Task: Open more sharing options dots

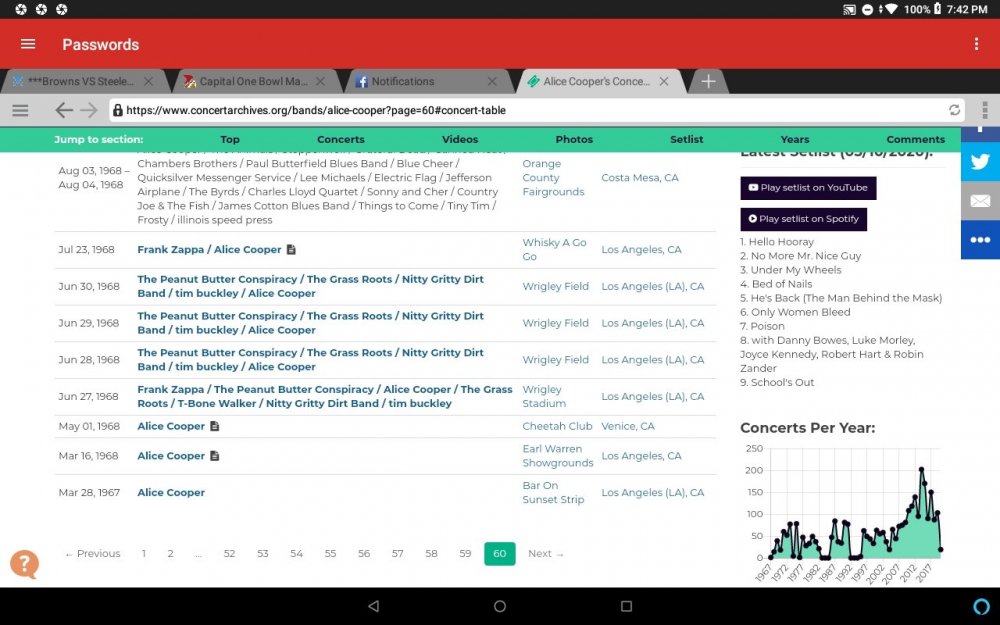Action: click(x=980, y=240)
